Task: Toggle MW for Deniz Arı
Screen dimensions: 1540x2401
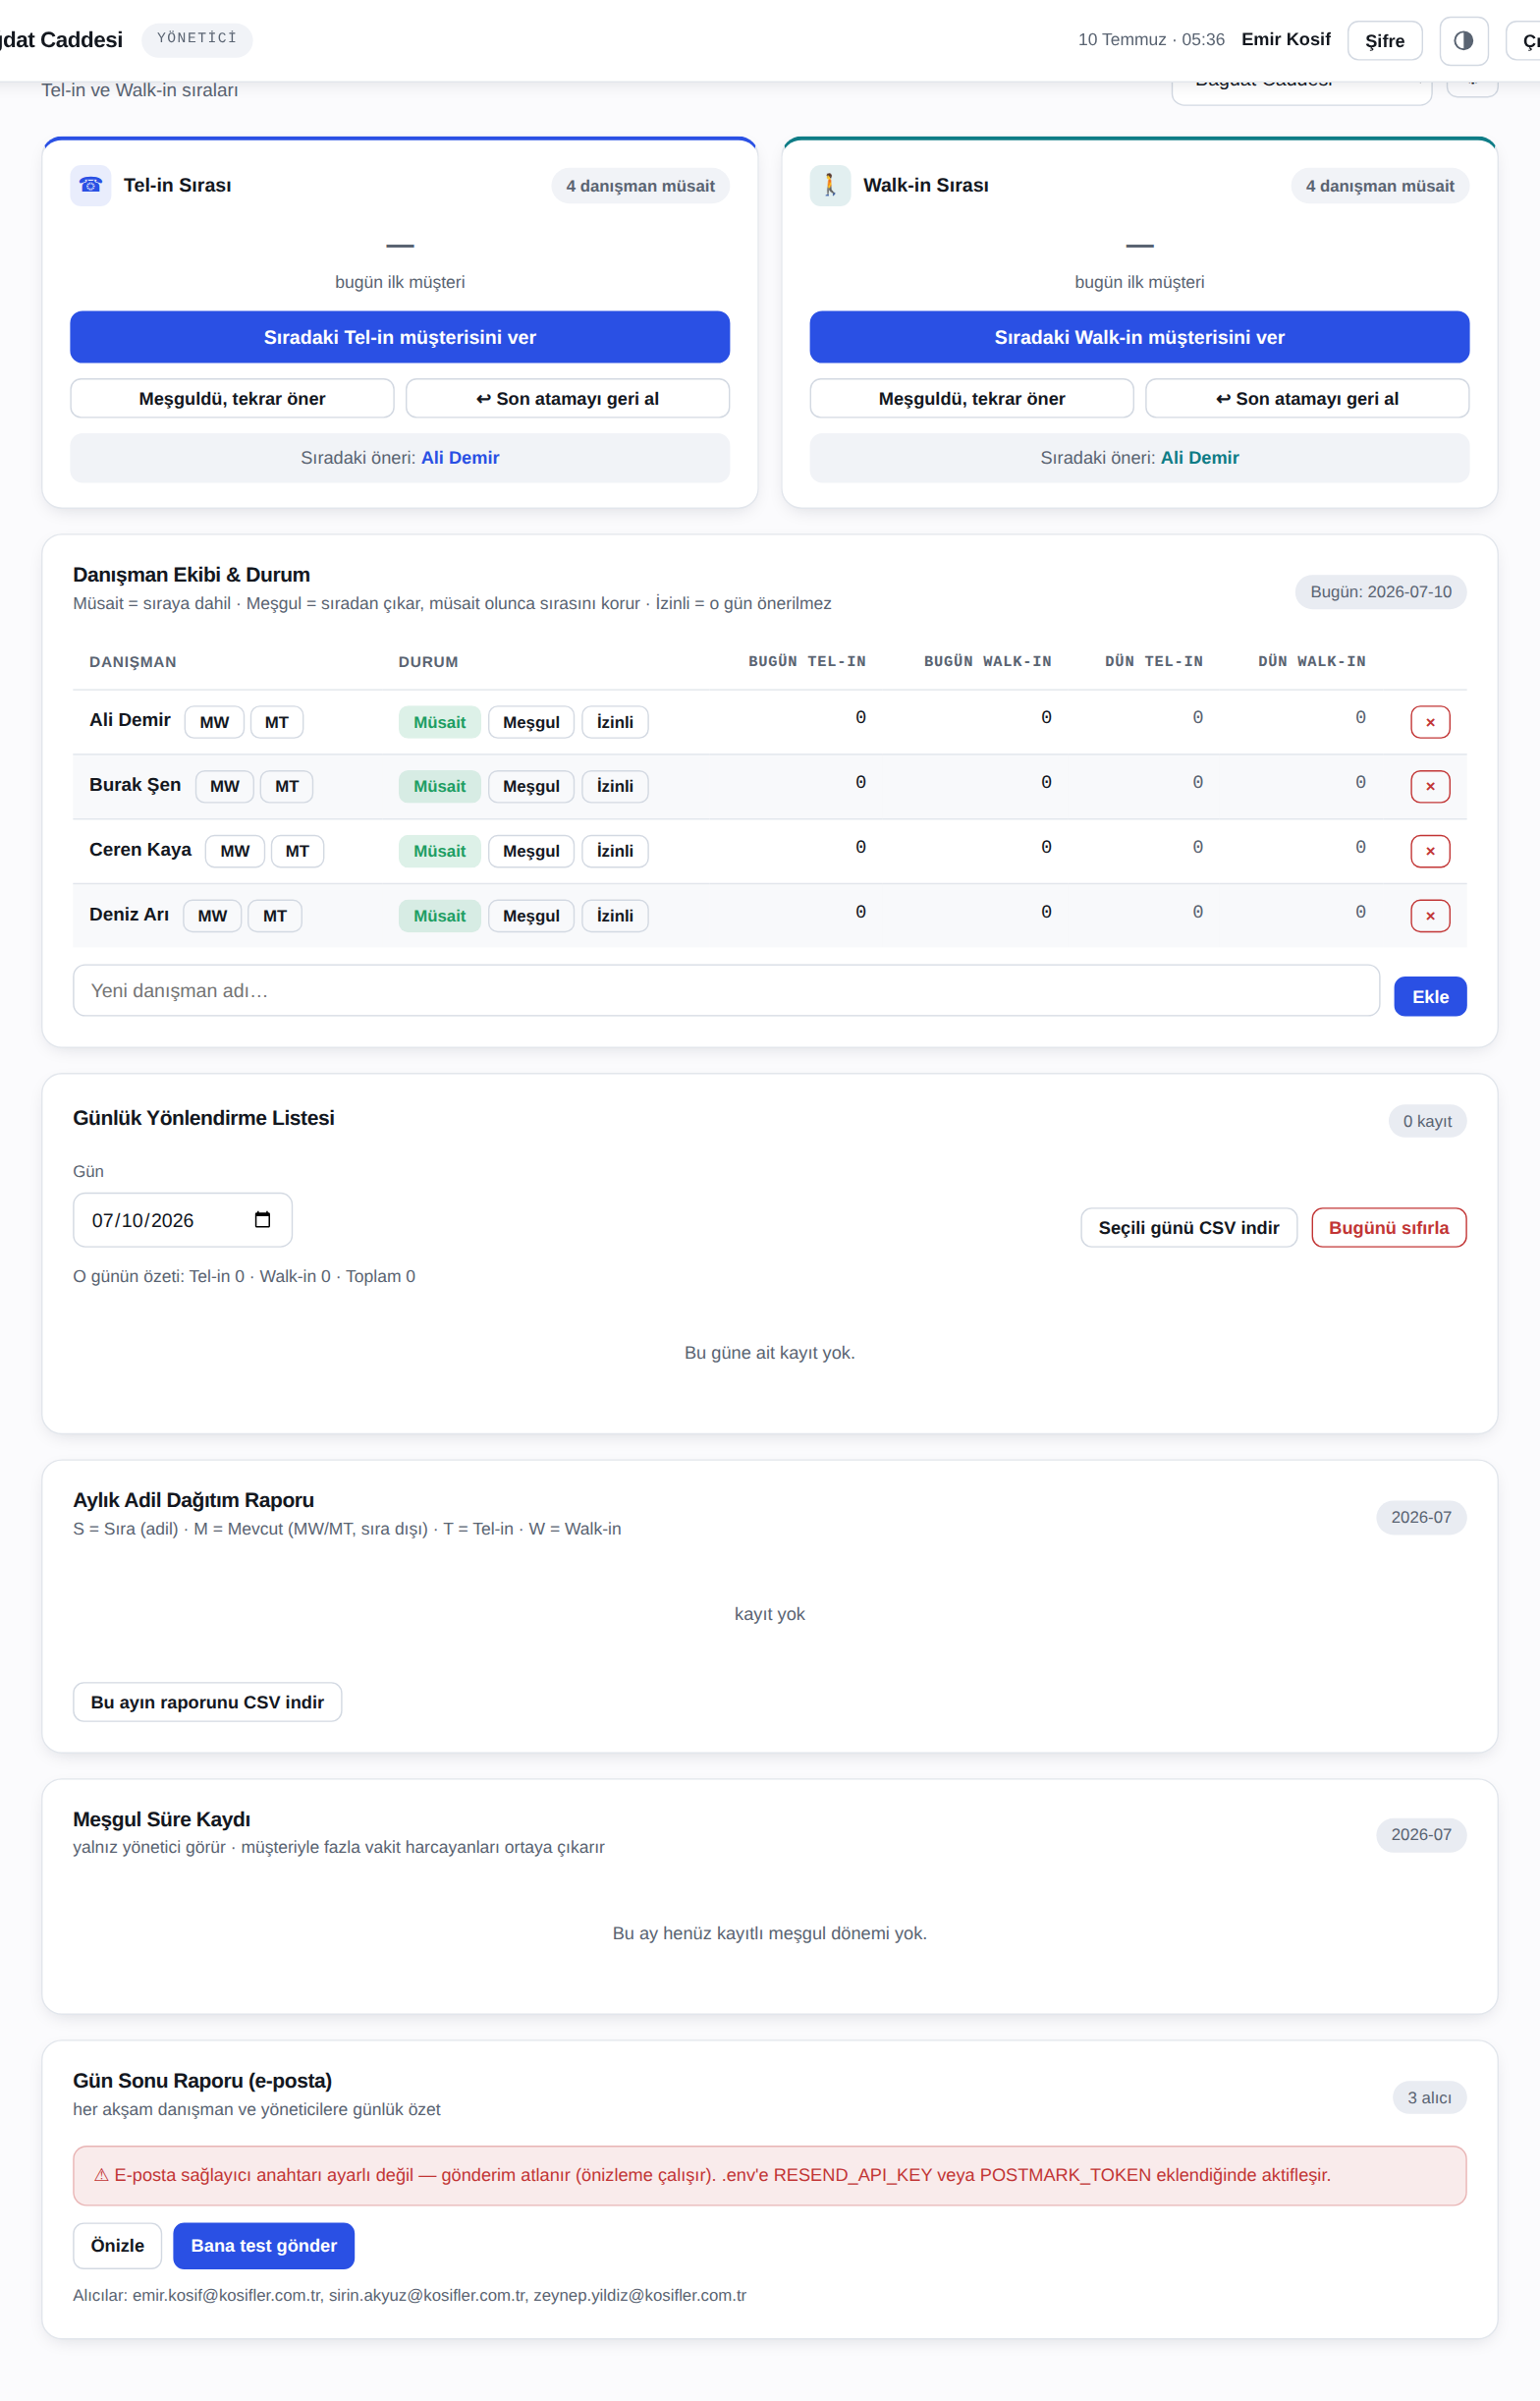Action: (212, 916)
